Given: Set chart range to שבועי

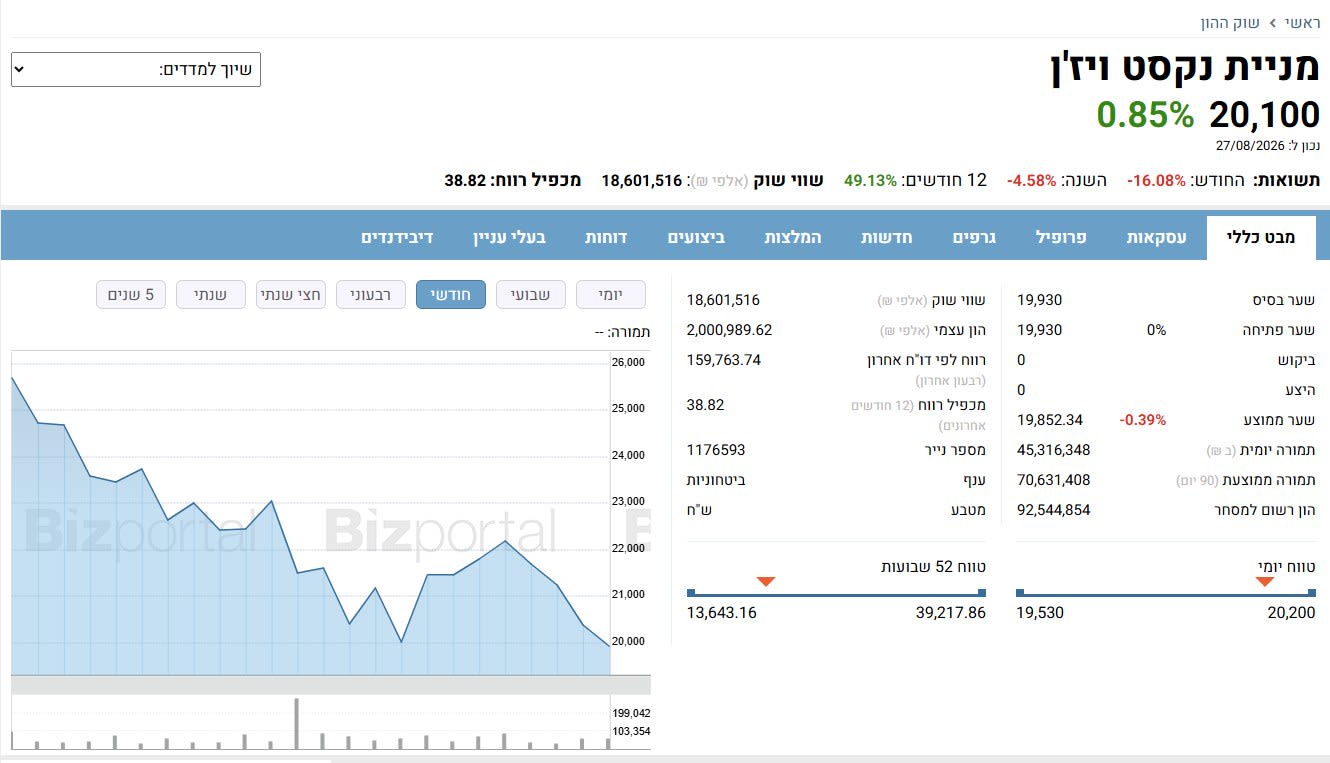Looking at the screenshot, I should 531,294.
